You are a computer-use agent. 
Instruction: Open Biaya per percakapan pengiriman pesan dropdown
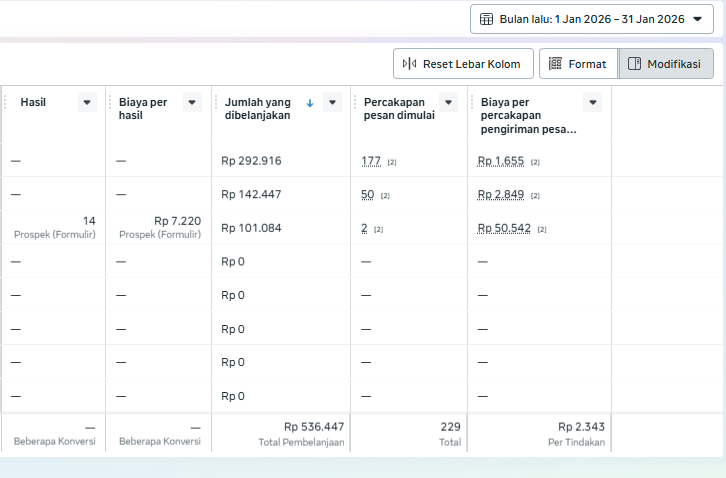(x=592, y=102)
